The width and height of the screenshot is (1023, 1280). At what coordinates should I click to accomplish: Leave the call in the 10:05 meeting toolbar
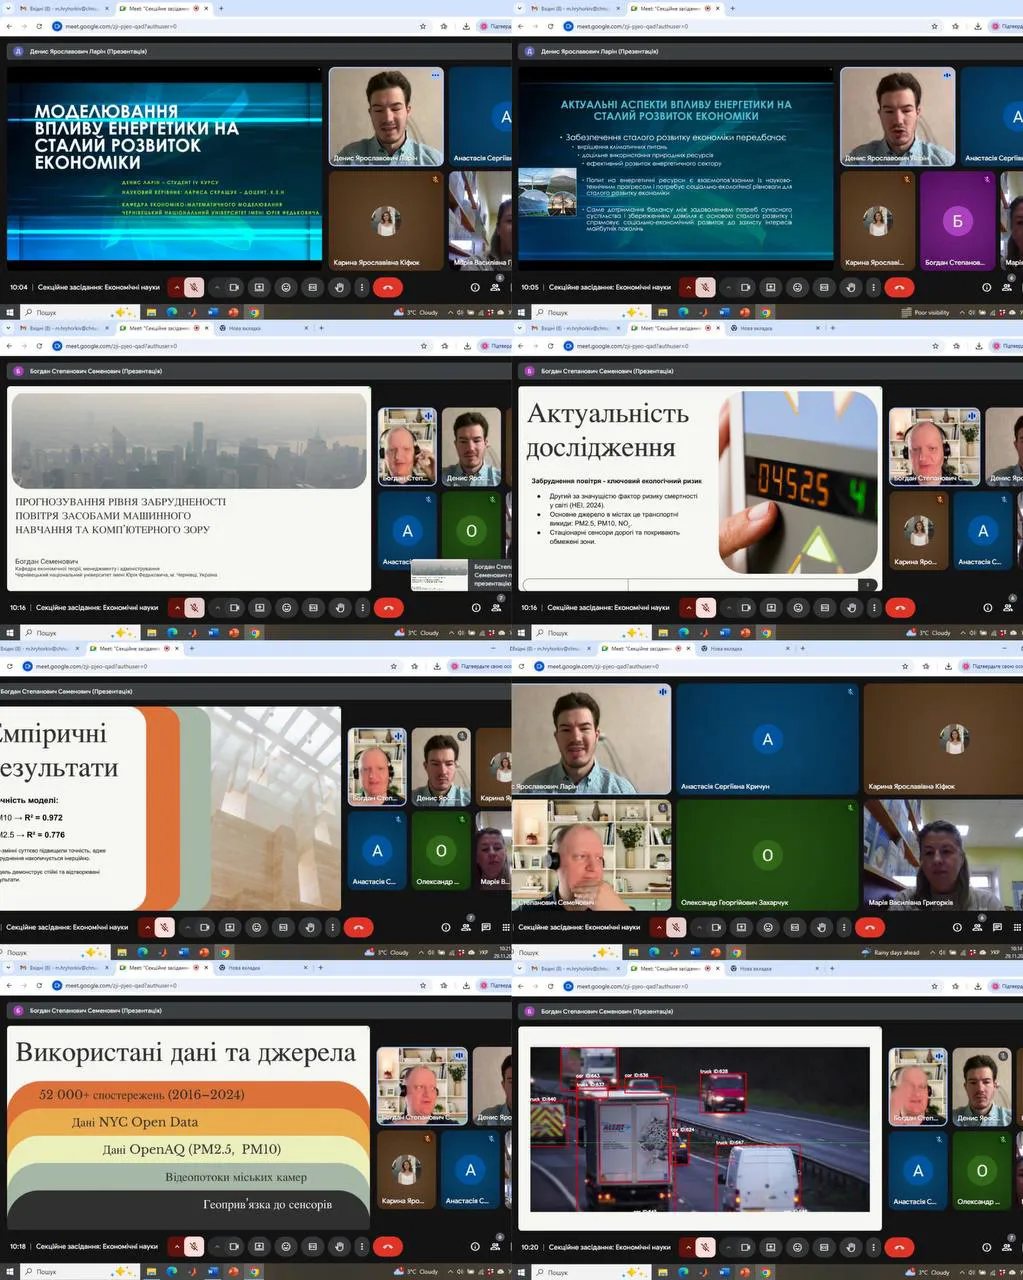[x=899, y=287]
